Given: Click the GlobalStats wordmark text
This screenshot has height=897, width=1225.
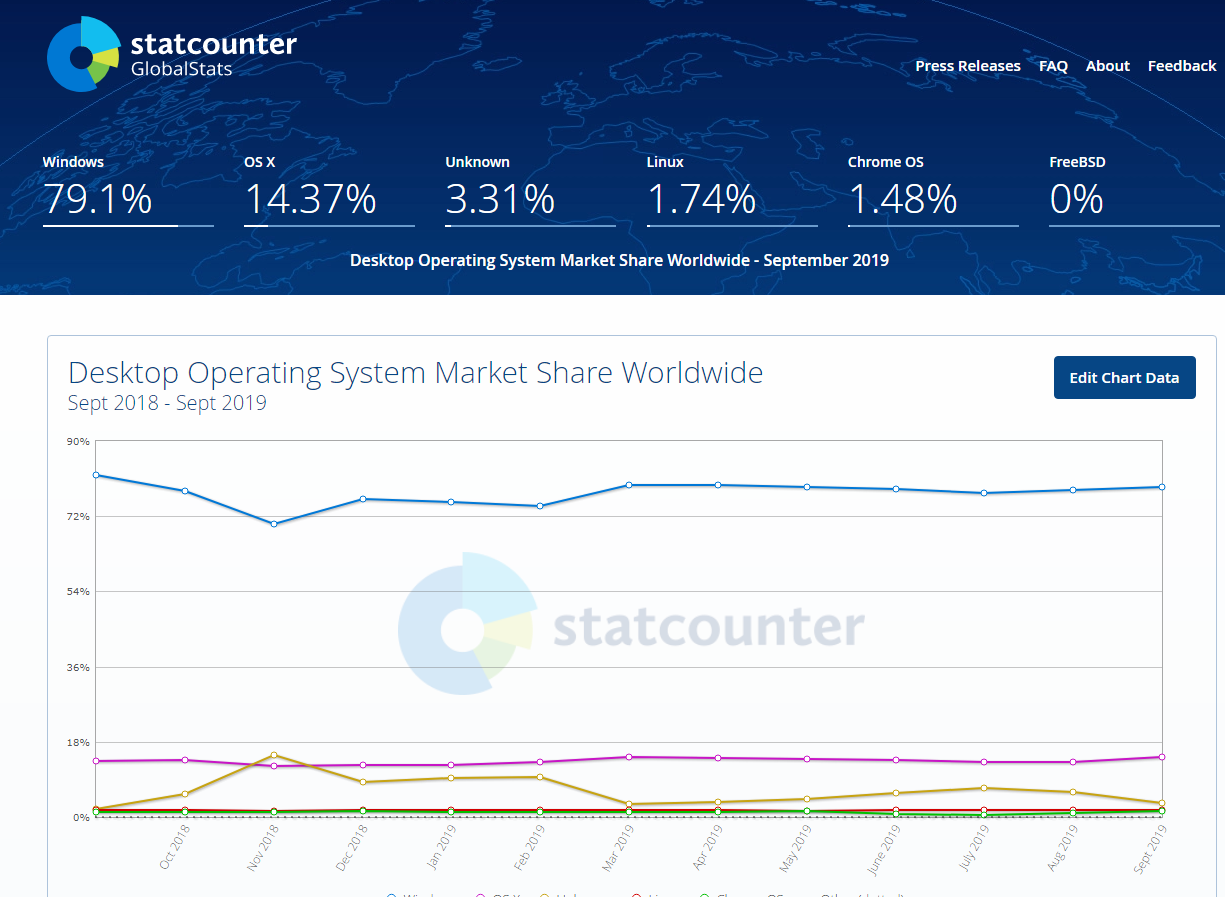Looking at the screenshot, I should [x=181, y=69].
